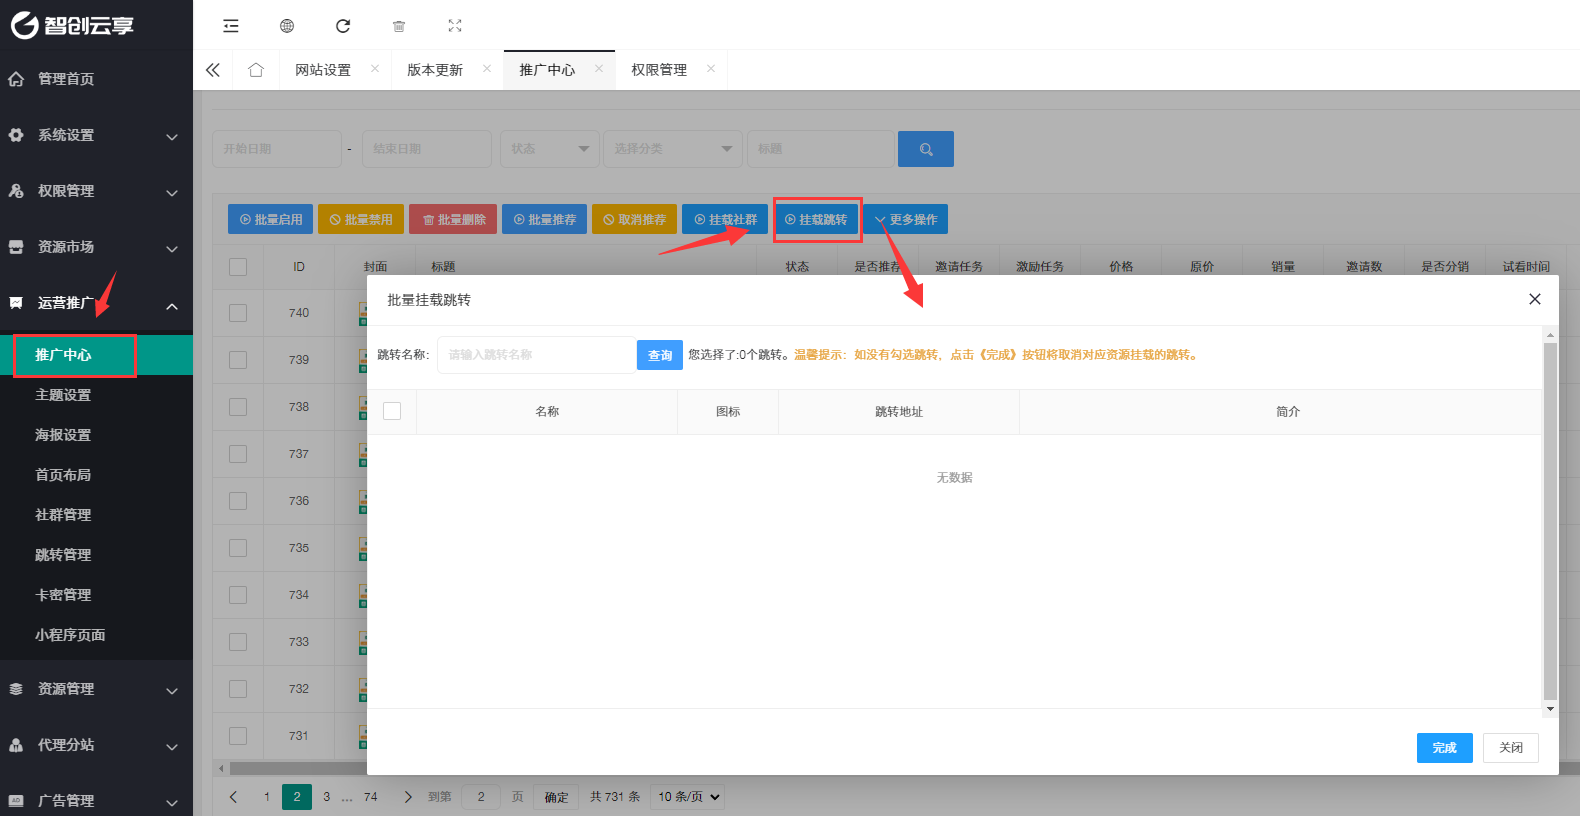Select all rows via main table header checkbox

tap(238, 267)
